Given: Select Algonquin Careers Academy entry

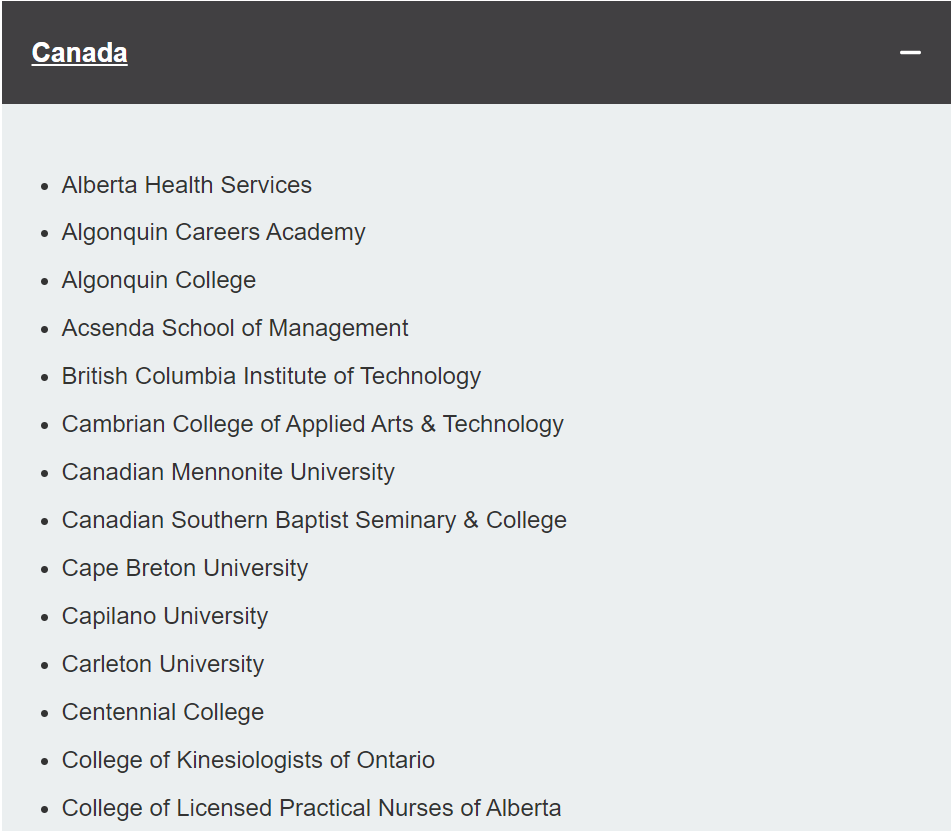Looking at the screenshot, I should click(x=213, y=232).
